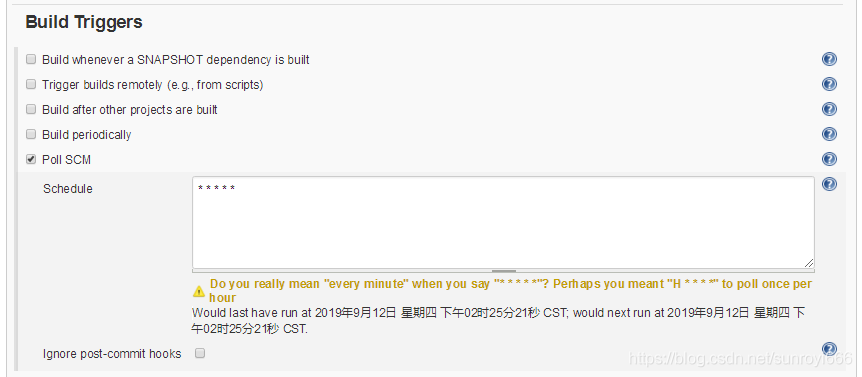Click the Schedule field label
This screenshot has height=377, width=862.
coord(68,188)
